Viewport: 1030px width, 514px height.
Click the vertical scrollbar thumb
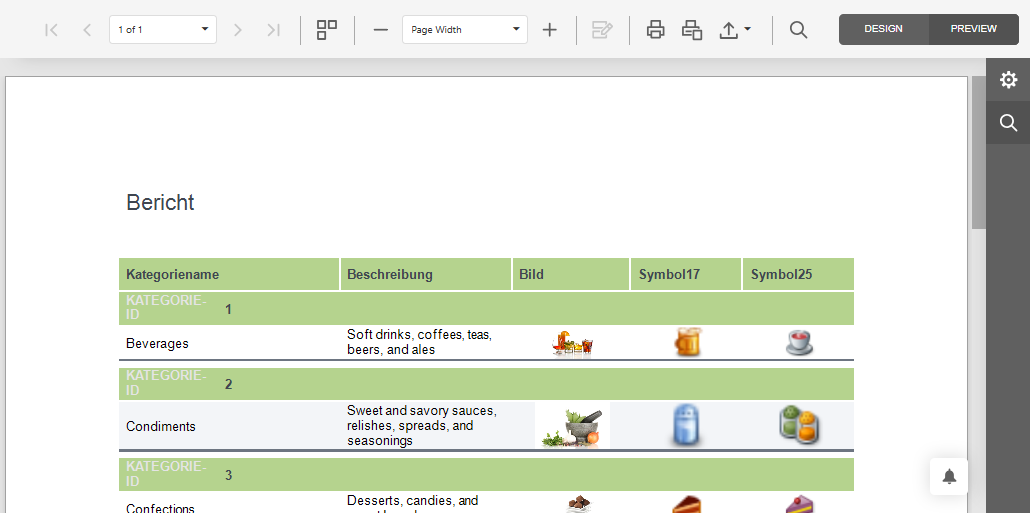tap(978, 152)
